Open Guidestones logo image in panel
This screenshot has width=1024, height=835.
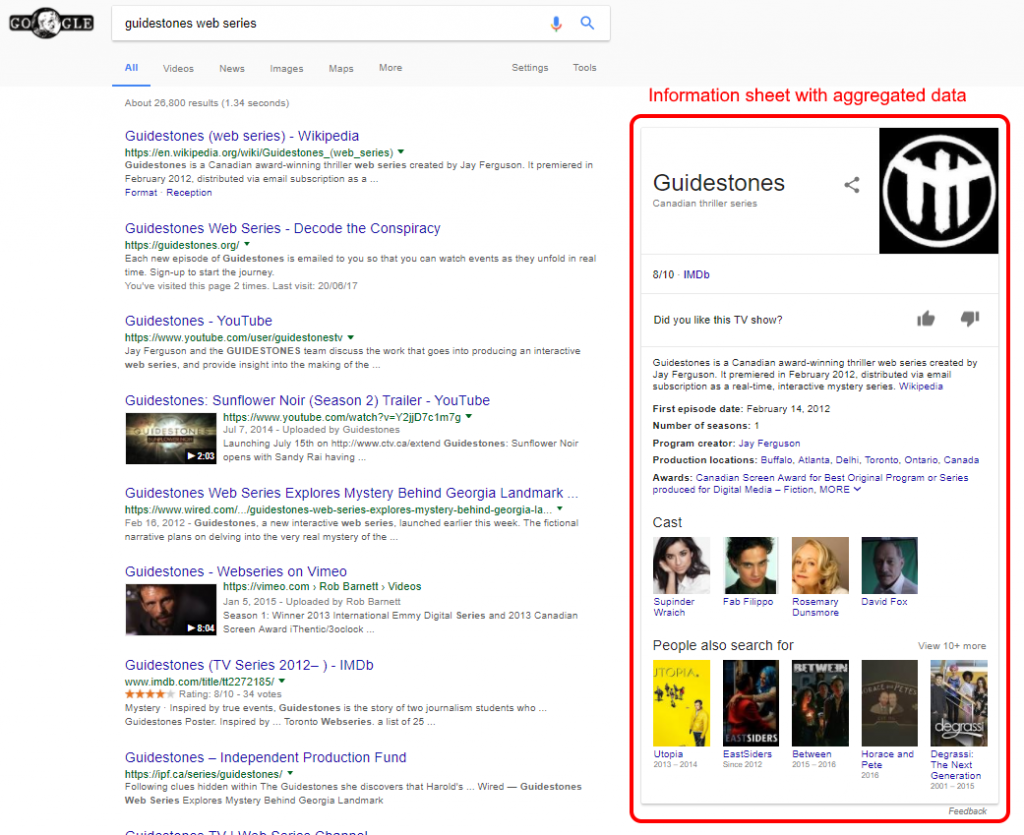[938, 191]
